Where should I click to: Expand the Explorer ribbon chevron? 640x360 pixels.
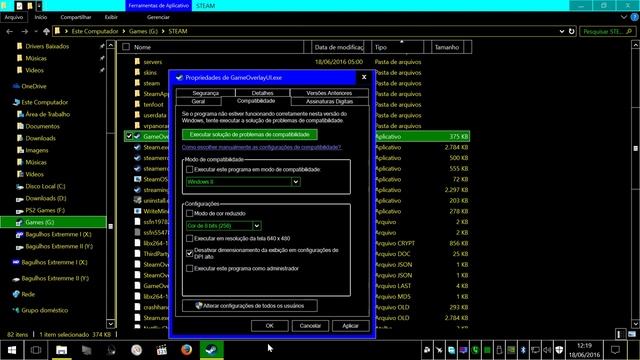[x=624, y=18]
